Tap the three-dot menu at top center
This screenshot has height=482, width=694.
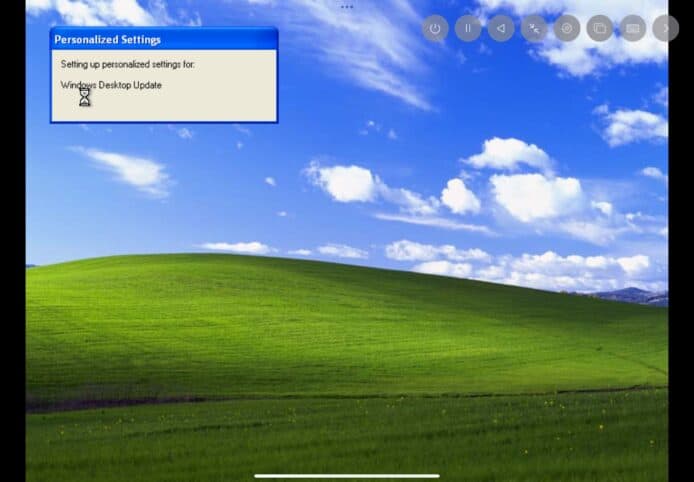pyautogui.click(x=347, y=6)
